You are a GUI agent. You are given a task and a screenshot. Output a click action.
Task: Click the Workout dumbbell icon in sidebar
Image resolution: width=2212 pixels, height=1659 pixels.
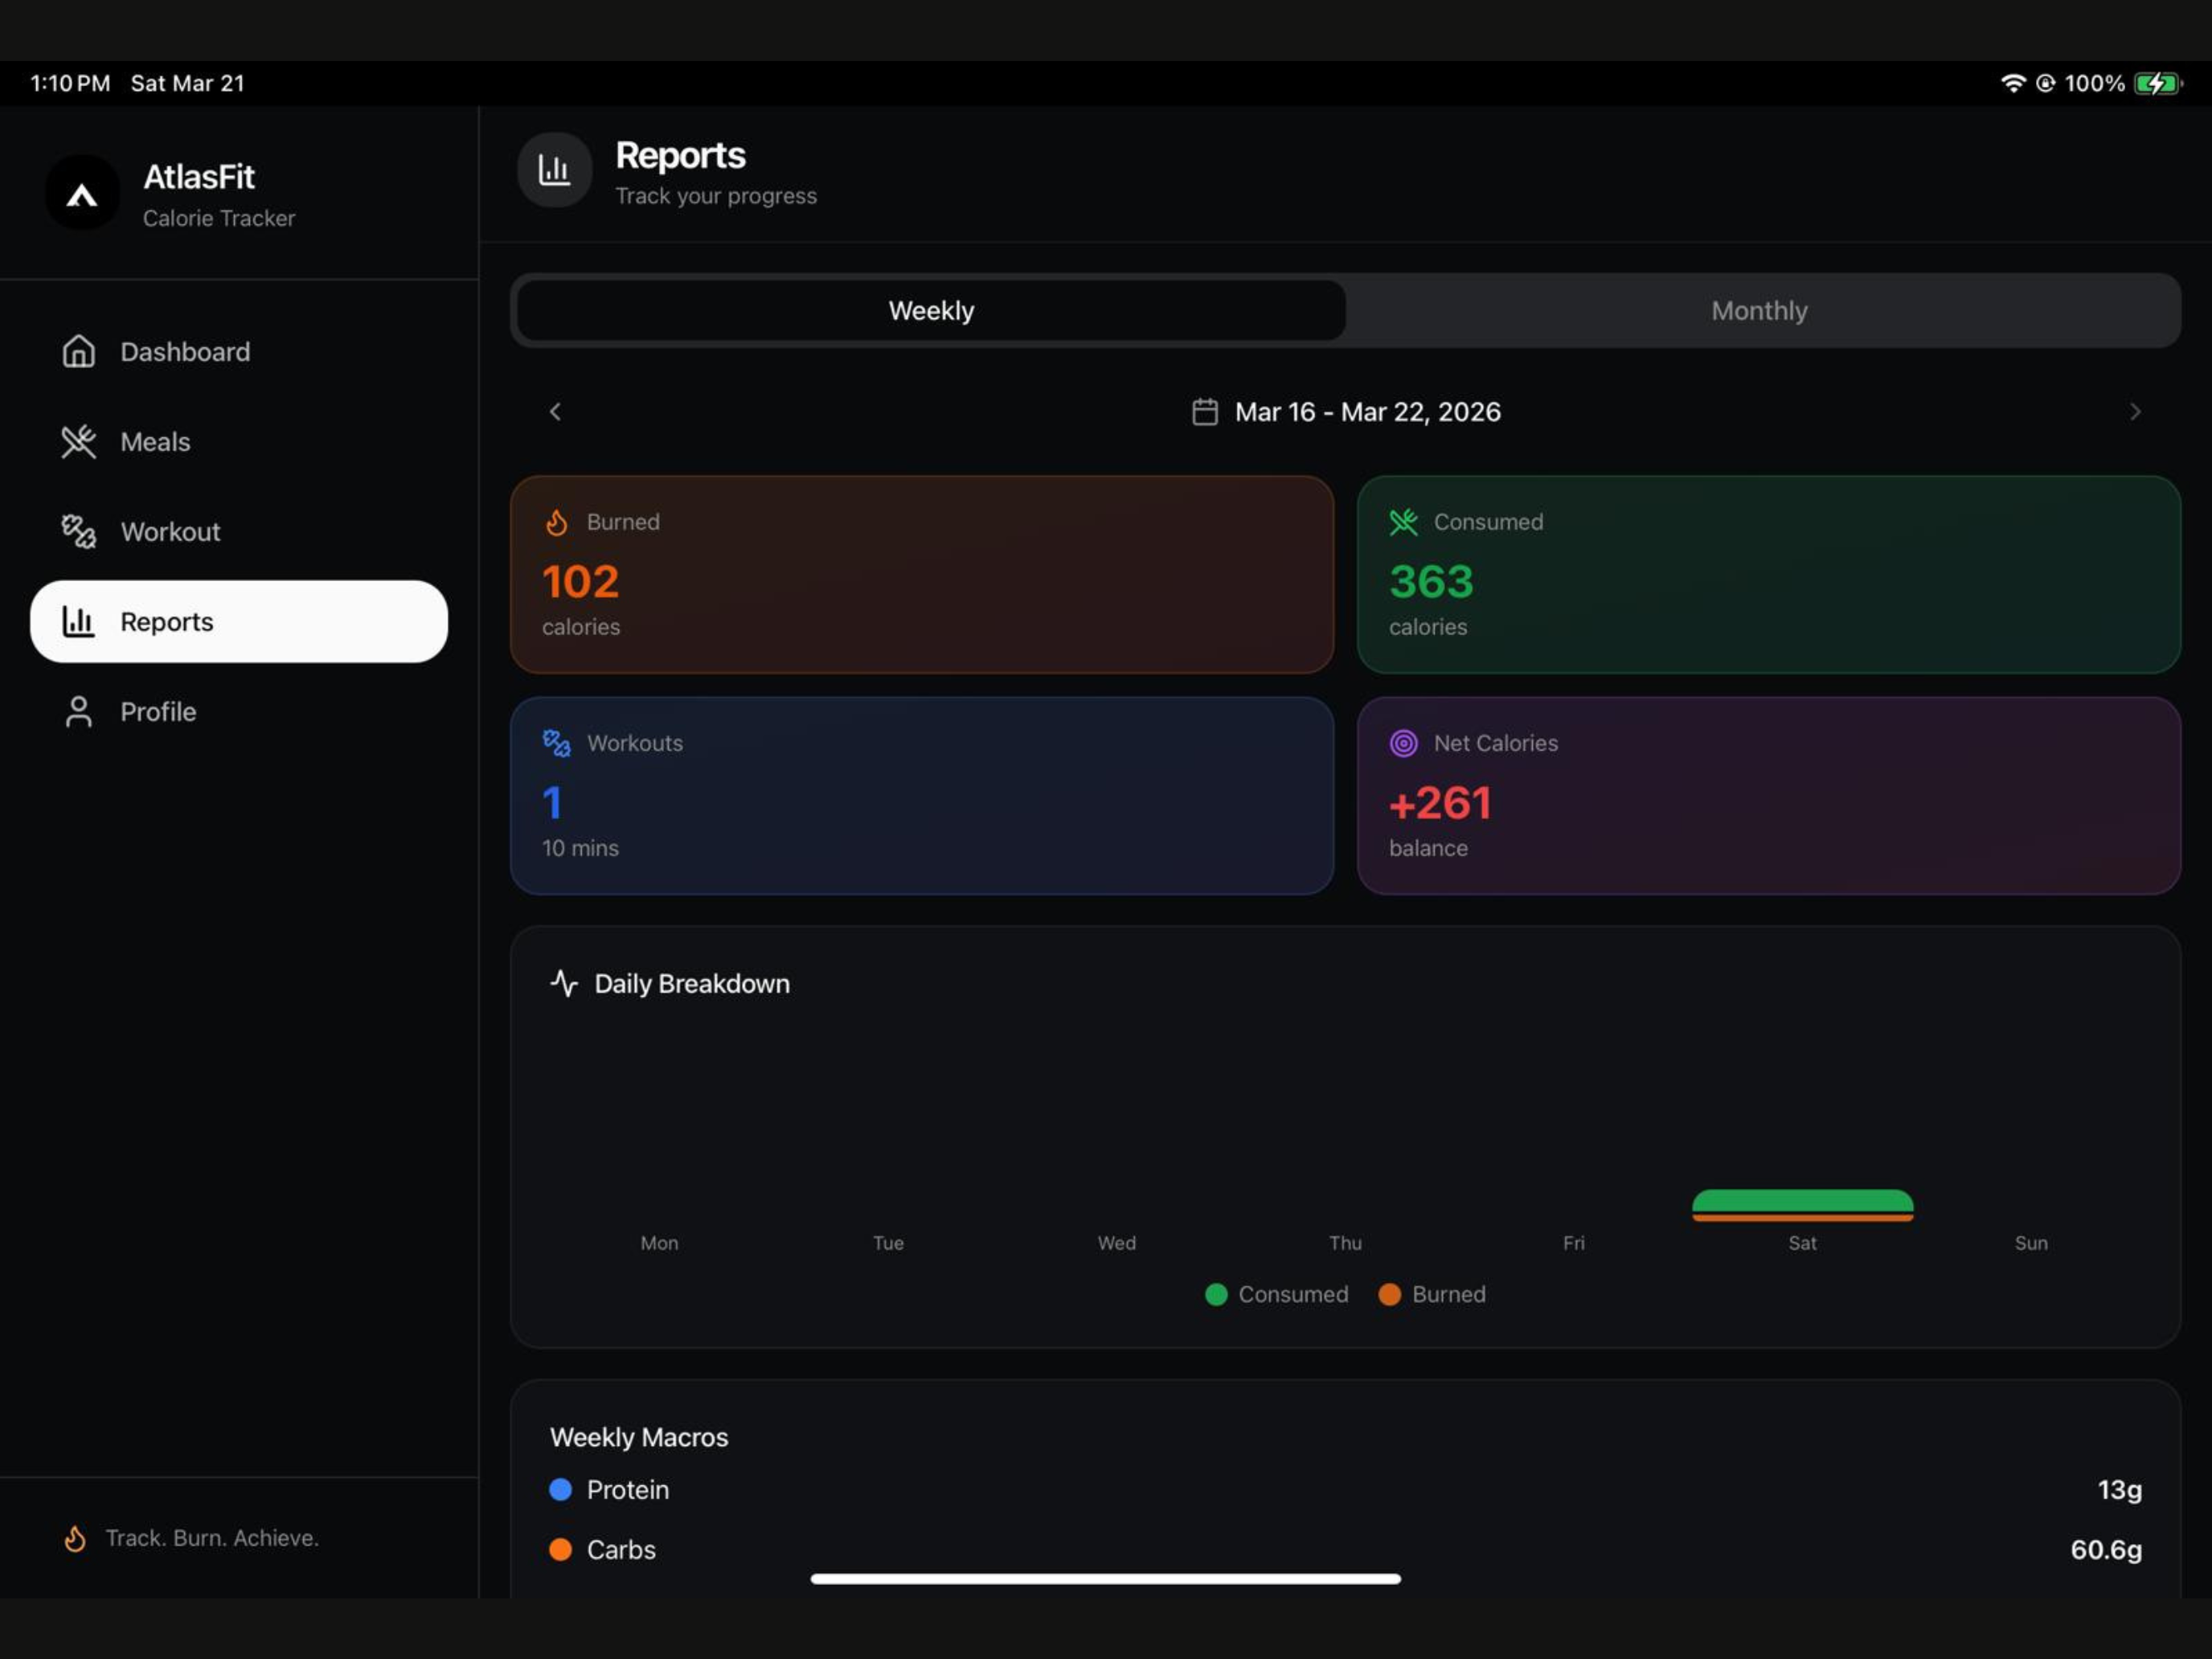point(78,532)
